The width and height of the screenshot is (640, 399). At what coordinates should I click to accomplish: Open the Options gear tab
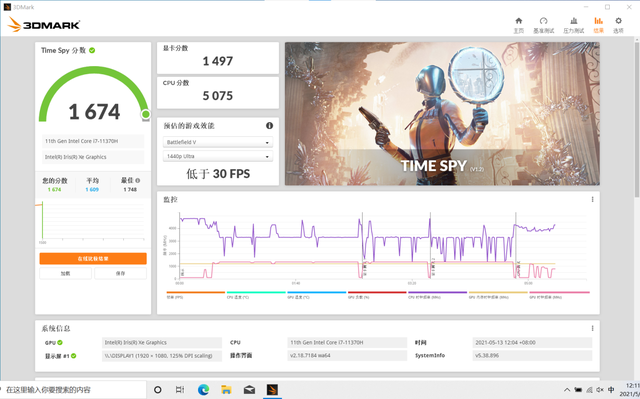[x=618, y=24]
